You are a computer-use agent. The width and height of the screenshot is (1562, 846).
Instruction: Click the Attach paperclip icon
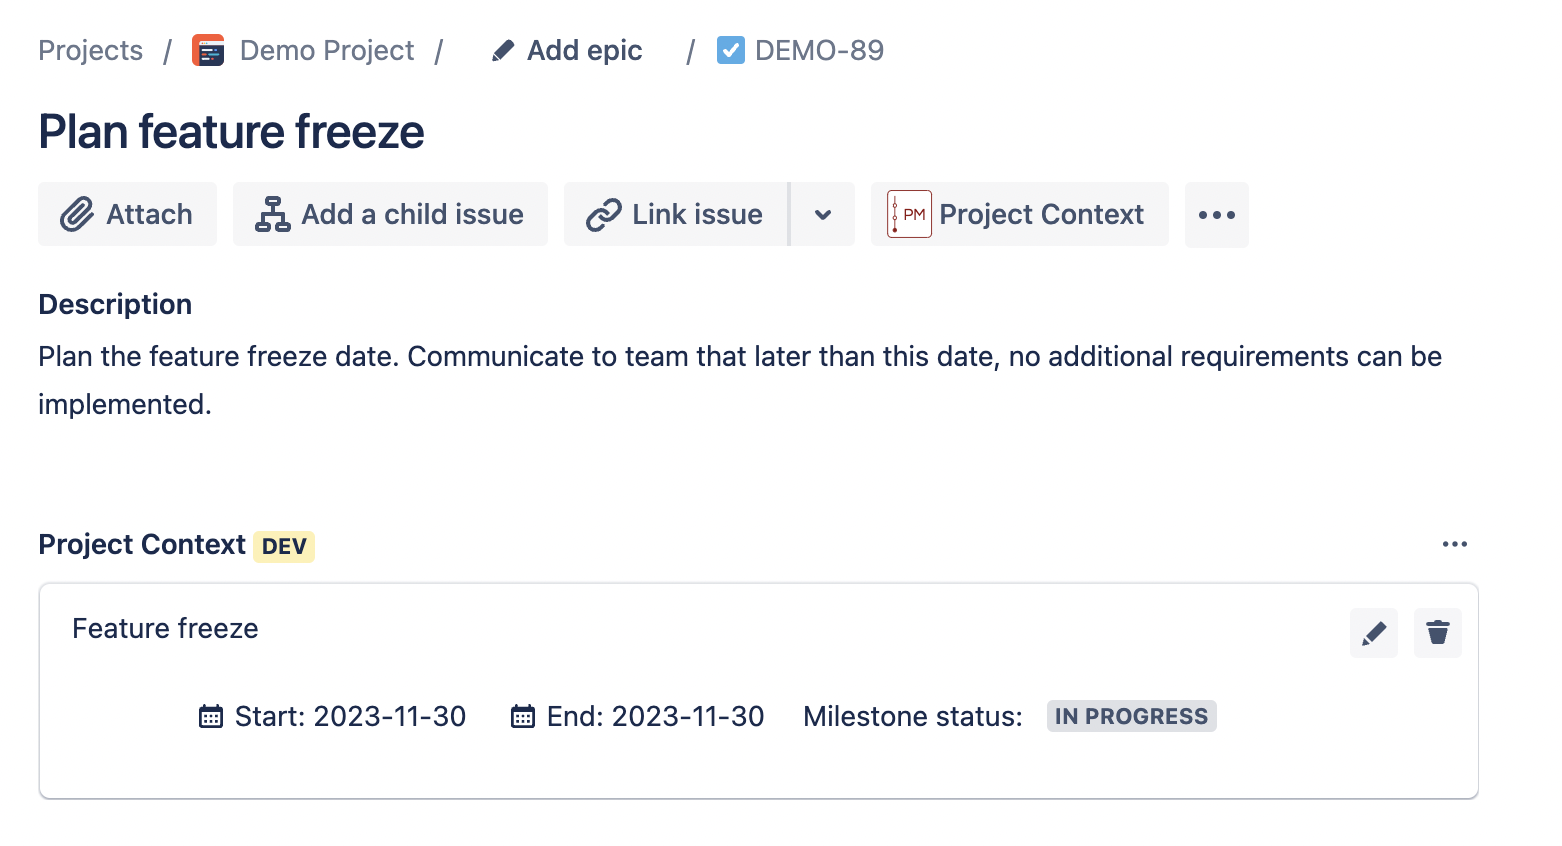(77, 215)
